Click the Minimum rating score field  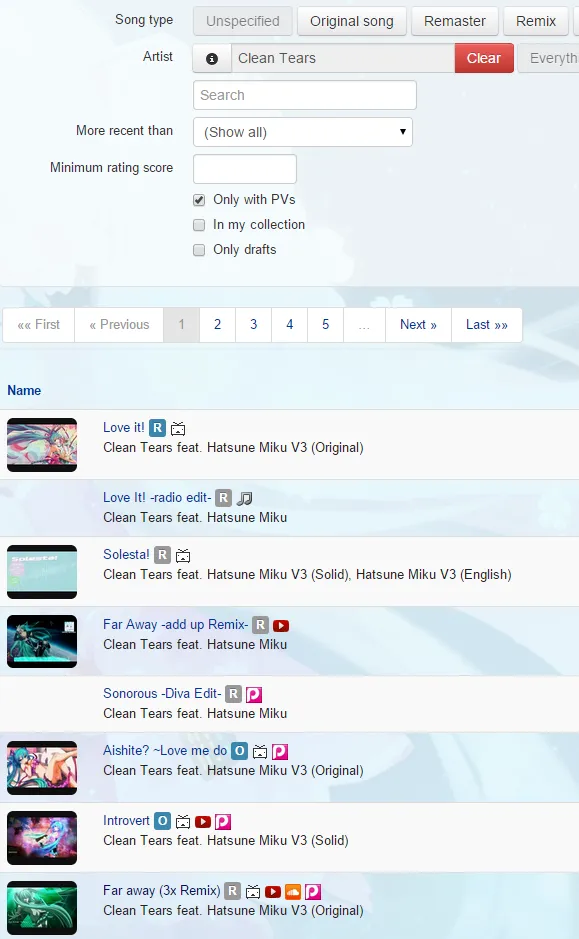[245, 169]
